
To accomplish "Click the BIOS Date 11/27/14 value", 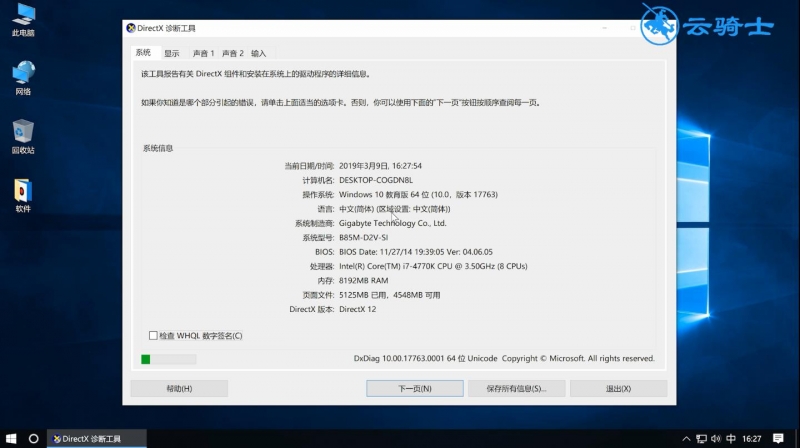I will pos(416,252).
